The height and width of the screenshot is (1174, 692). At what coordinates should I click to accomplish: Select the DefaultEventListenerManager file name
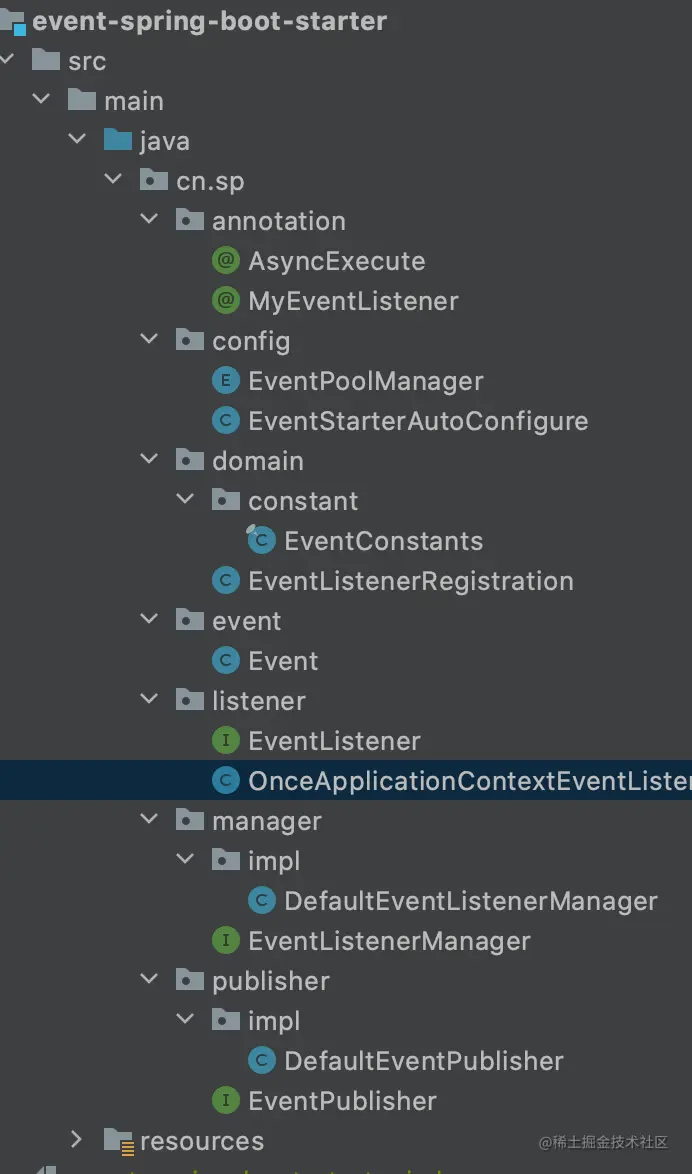click(x=471, y=901)
